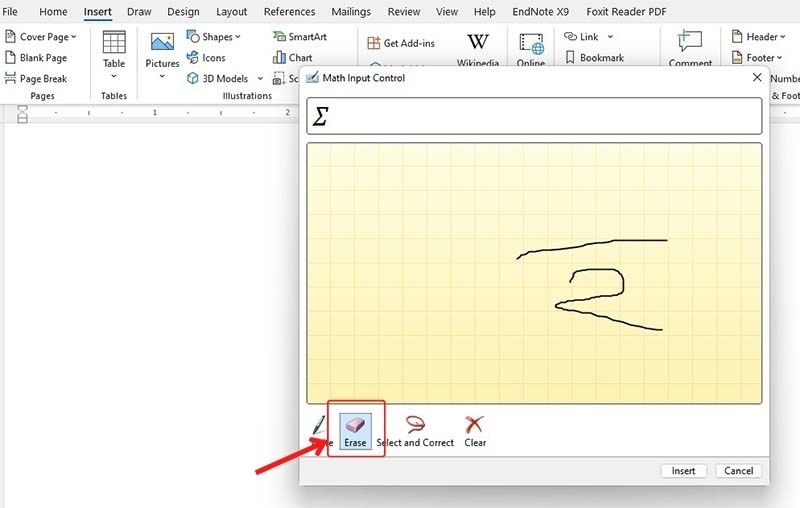The height and width of the screenshot is (508, 800).
Task: Open the Shapes dropdown
Action: click(213, 37)
